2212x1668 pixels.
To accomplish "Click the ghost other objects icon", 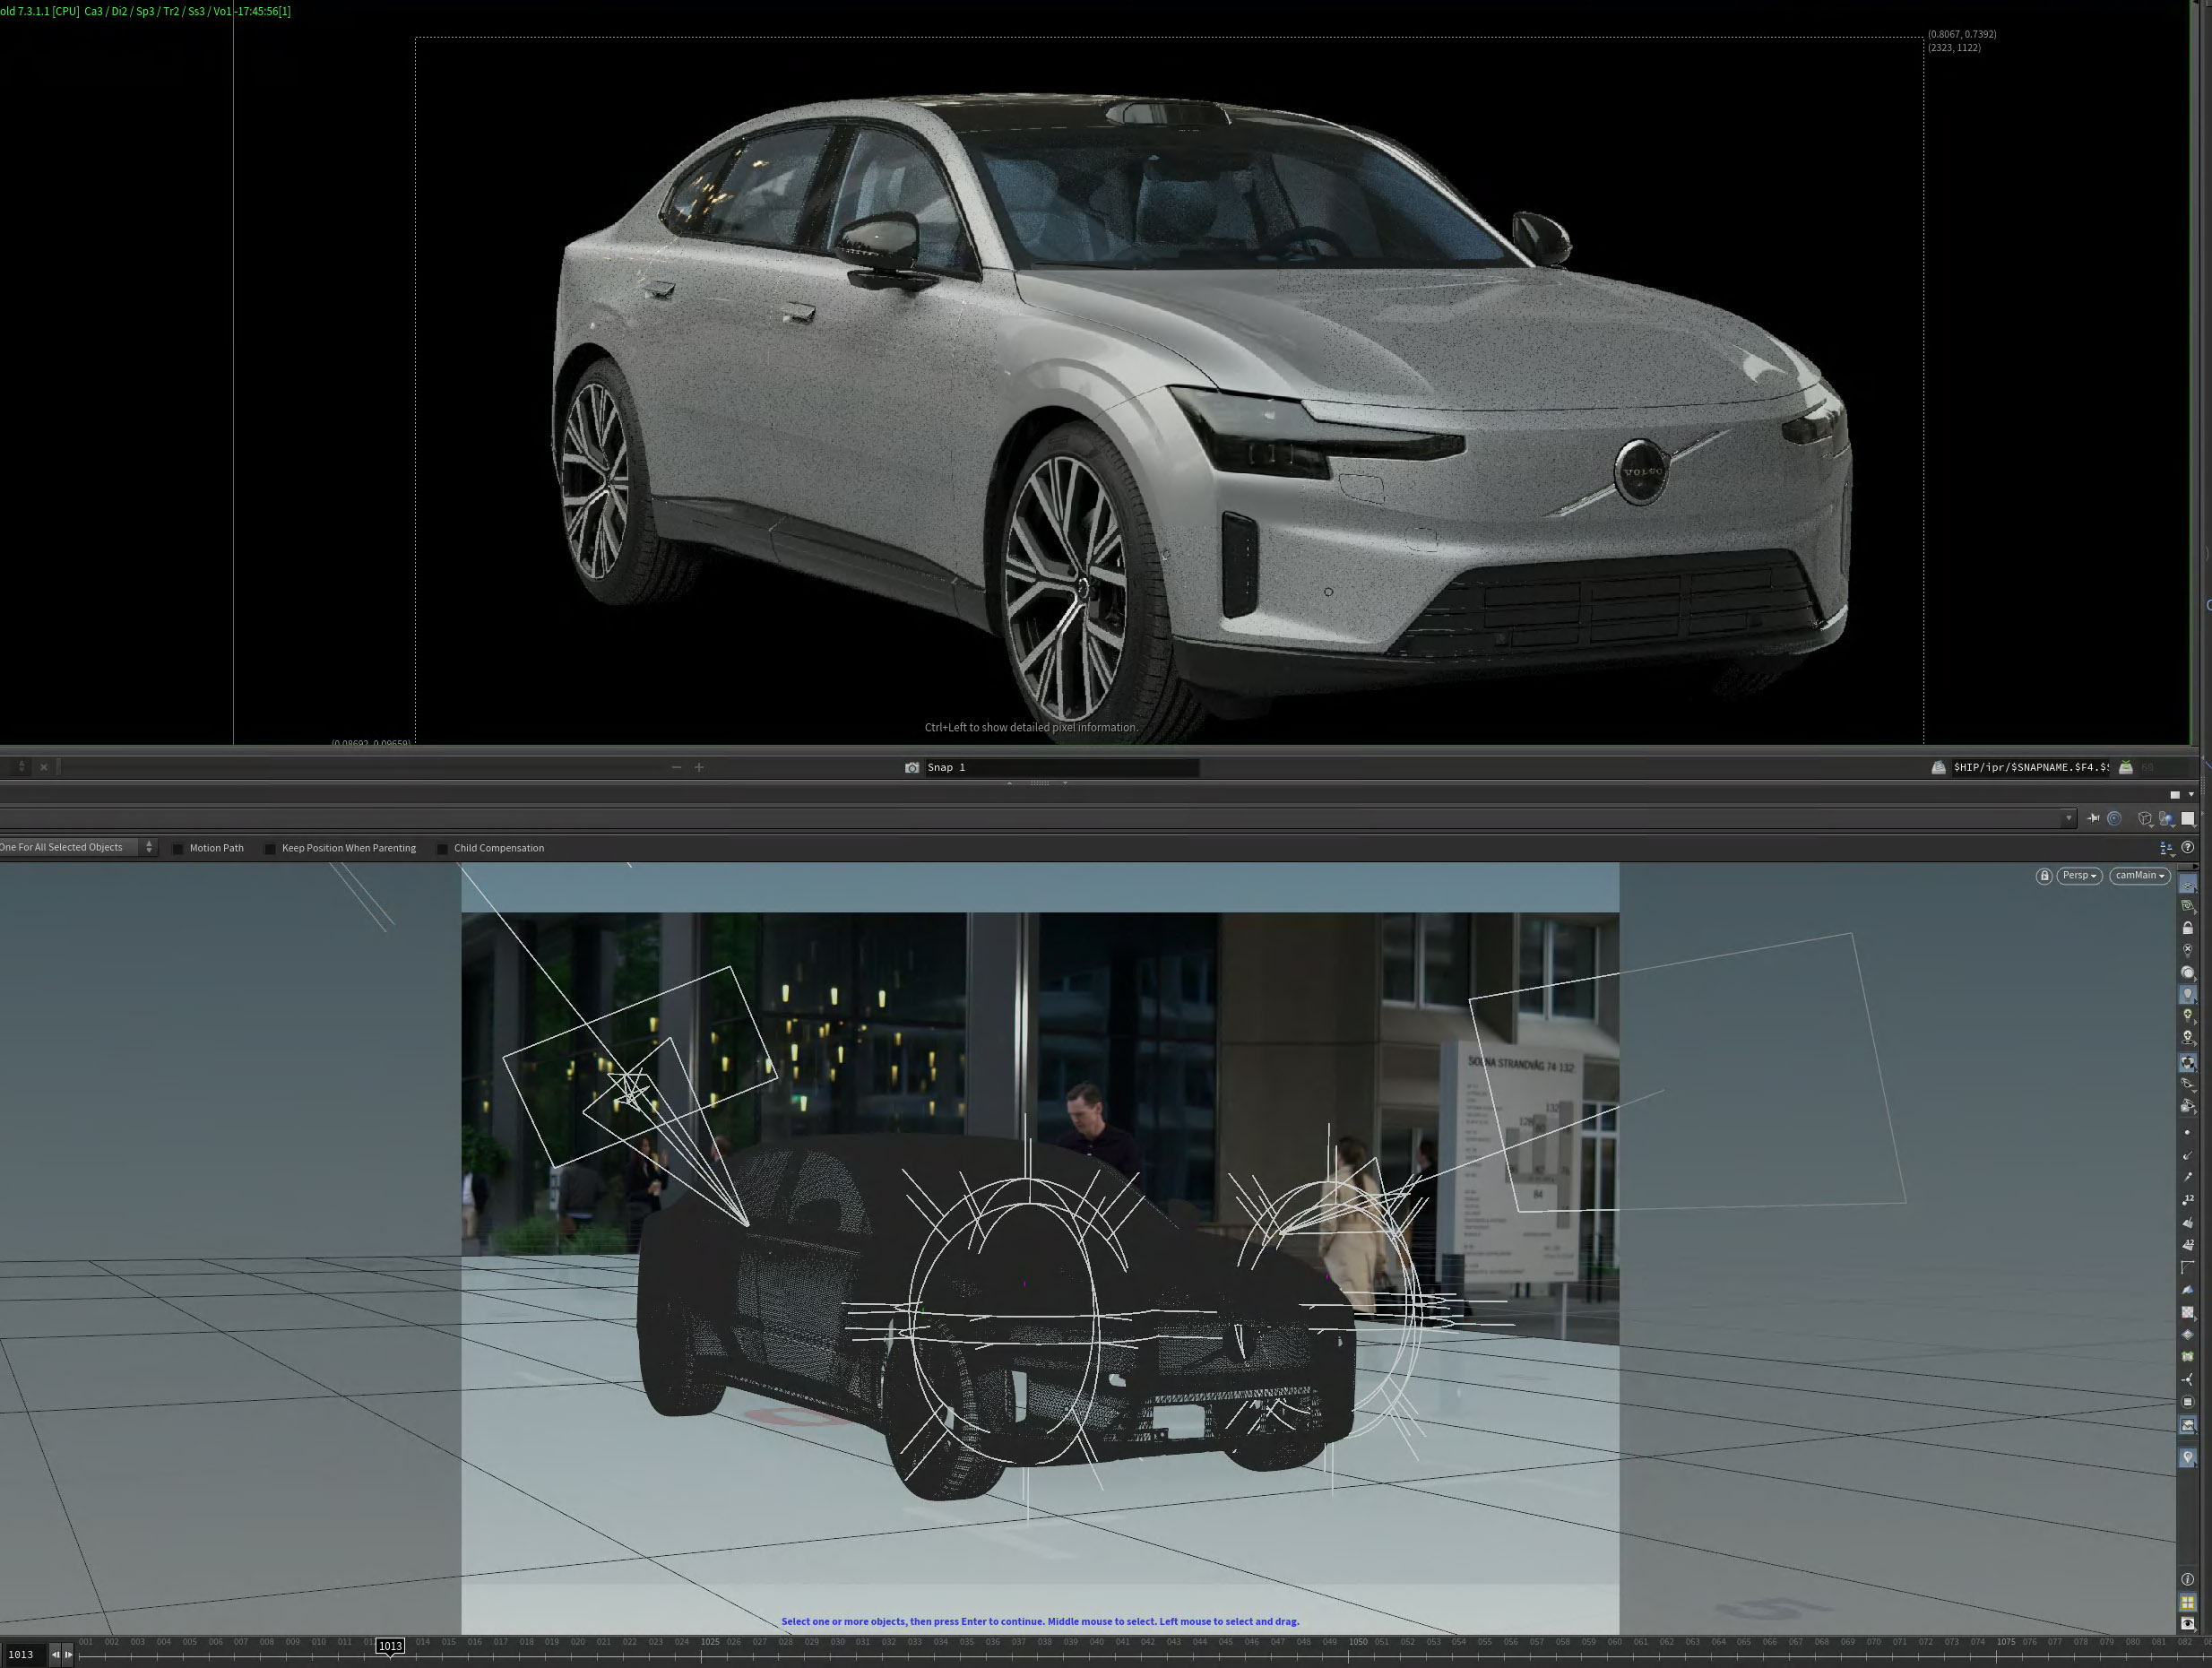I will (x=2187, y=1106).
